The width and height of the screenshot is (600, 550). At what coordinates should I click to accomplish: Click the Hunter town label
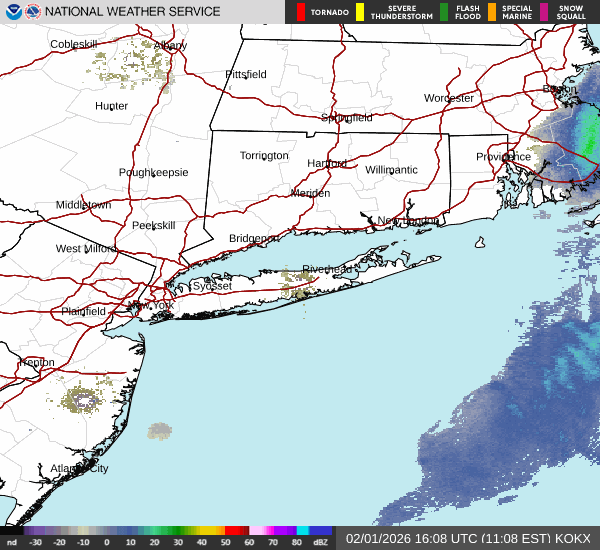(111, 106)
